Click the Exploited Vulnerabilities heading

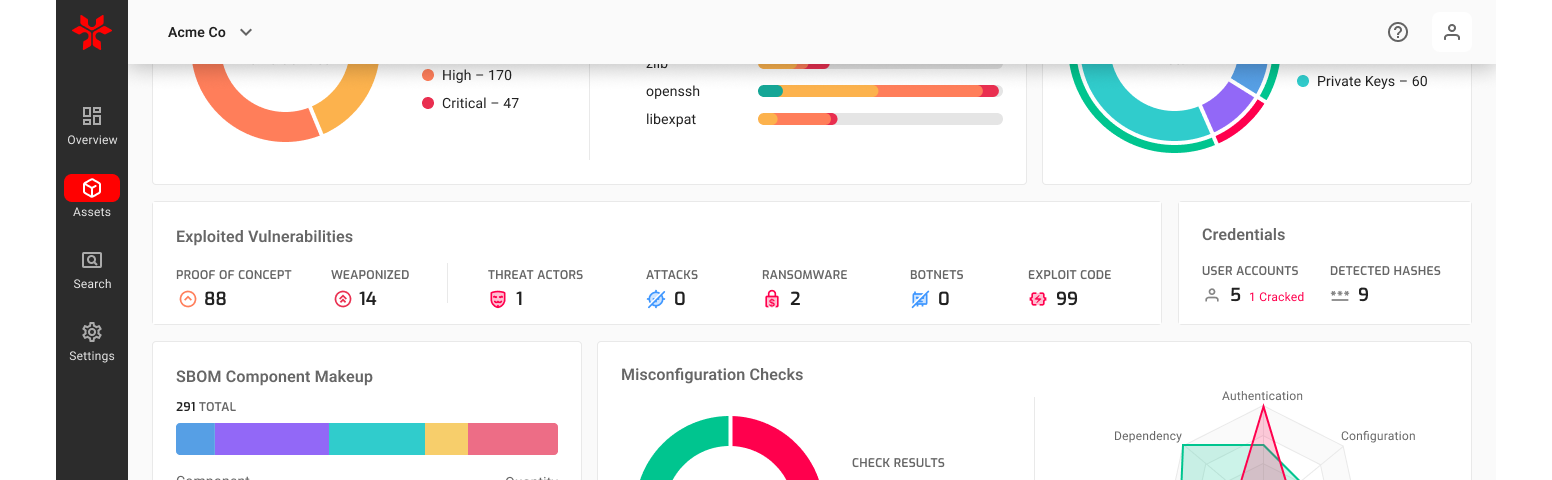tap(264, 237)
